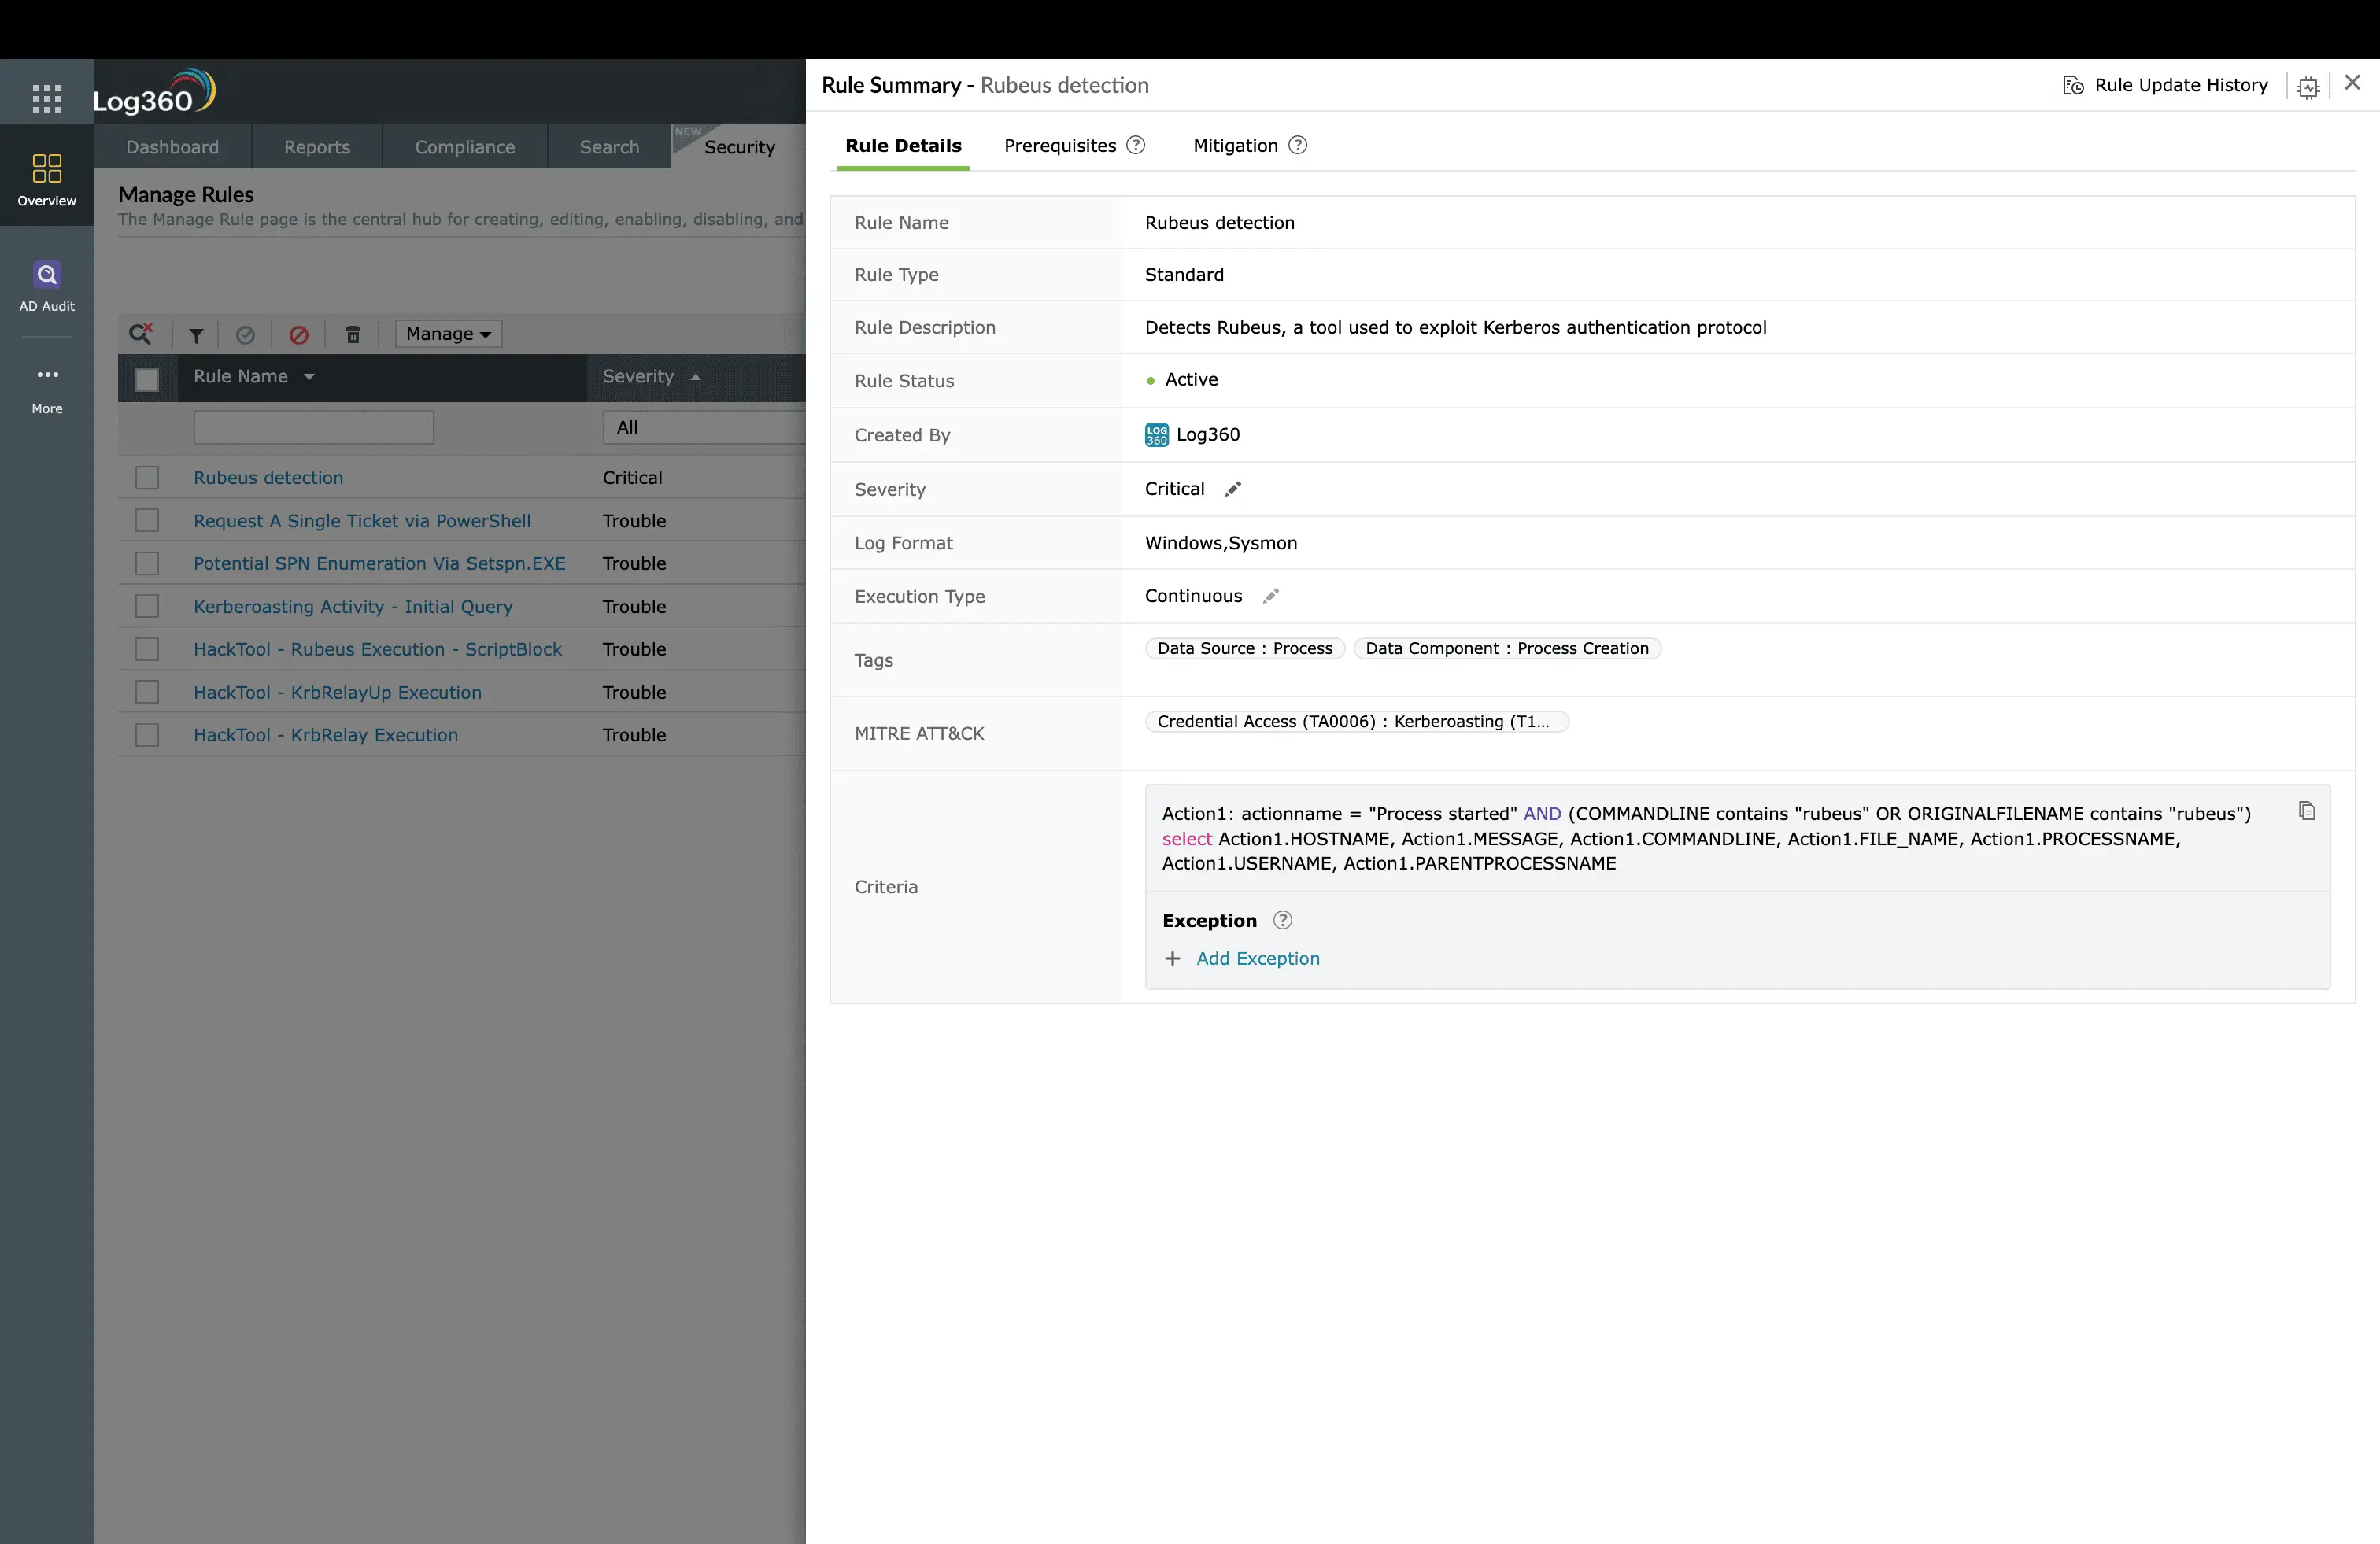2380x1544 pixels.
Task: Open the Rubeus detection rule link
Action: (268, 478)
